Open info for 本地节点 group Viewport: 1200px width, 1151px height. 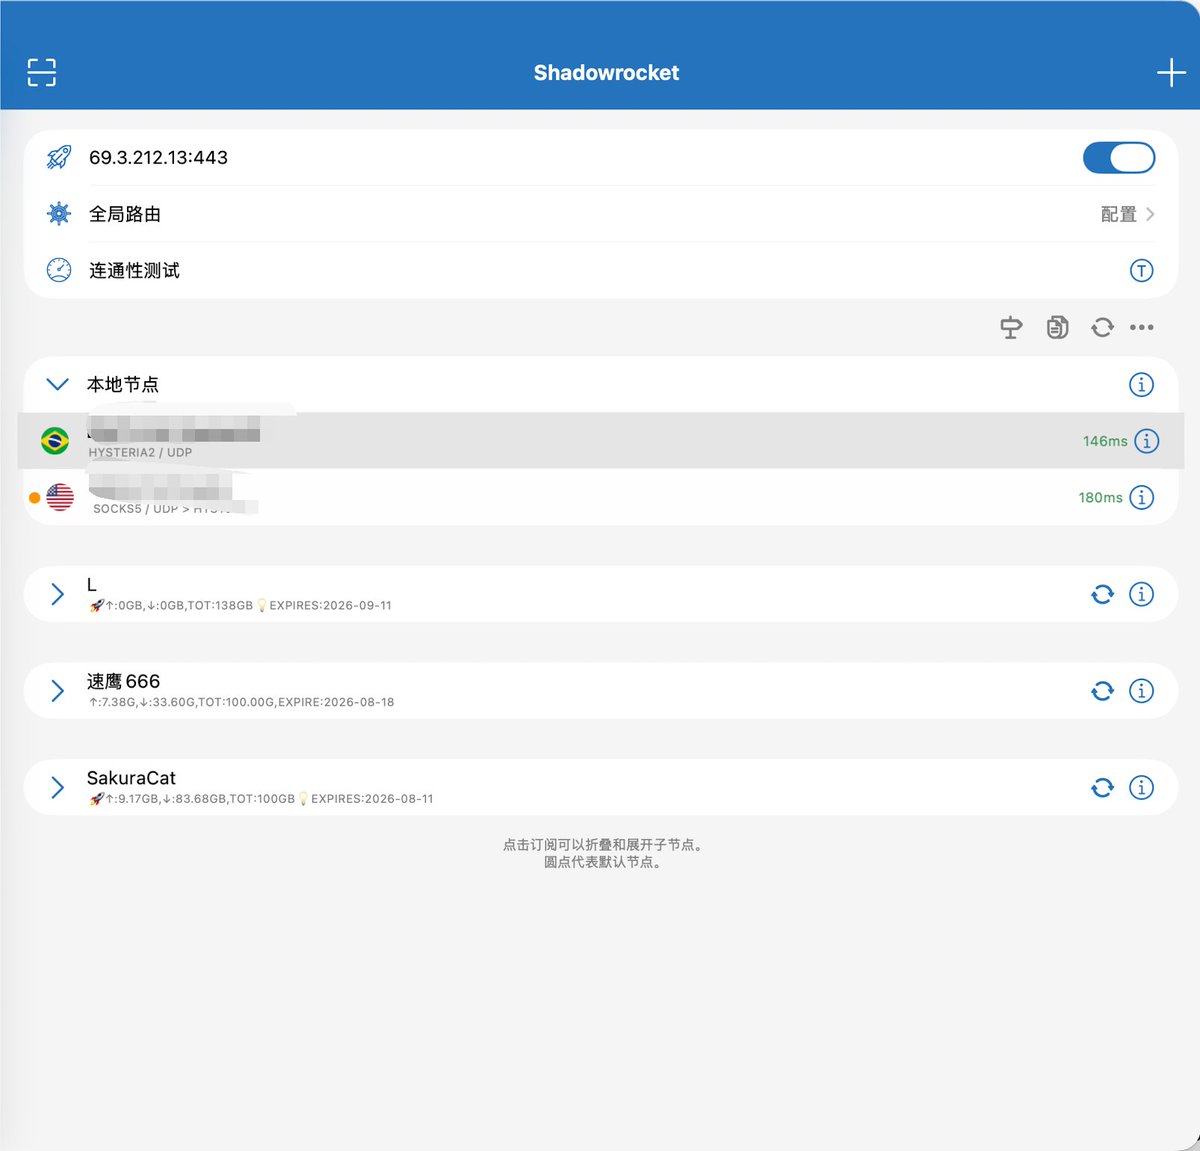click(1141, 384)
